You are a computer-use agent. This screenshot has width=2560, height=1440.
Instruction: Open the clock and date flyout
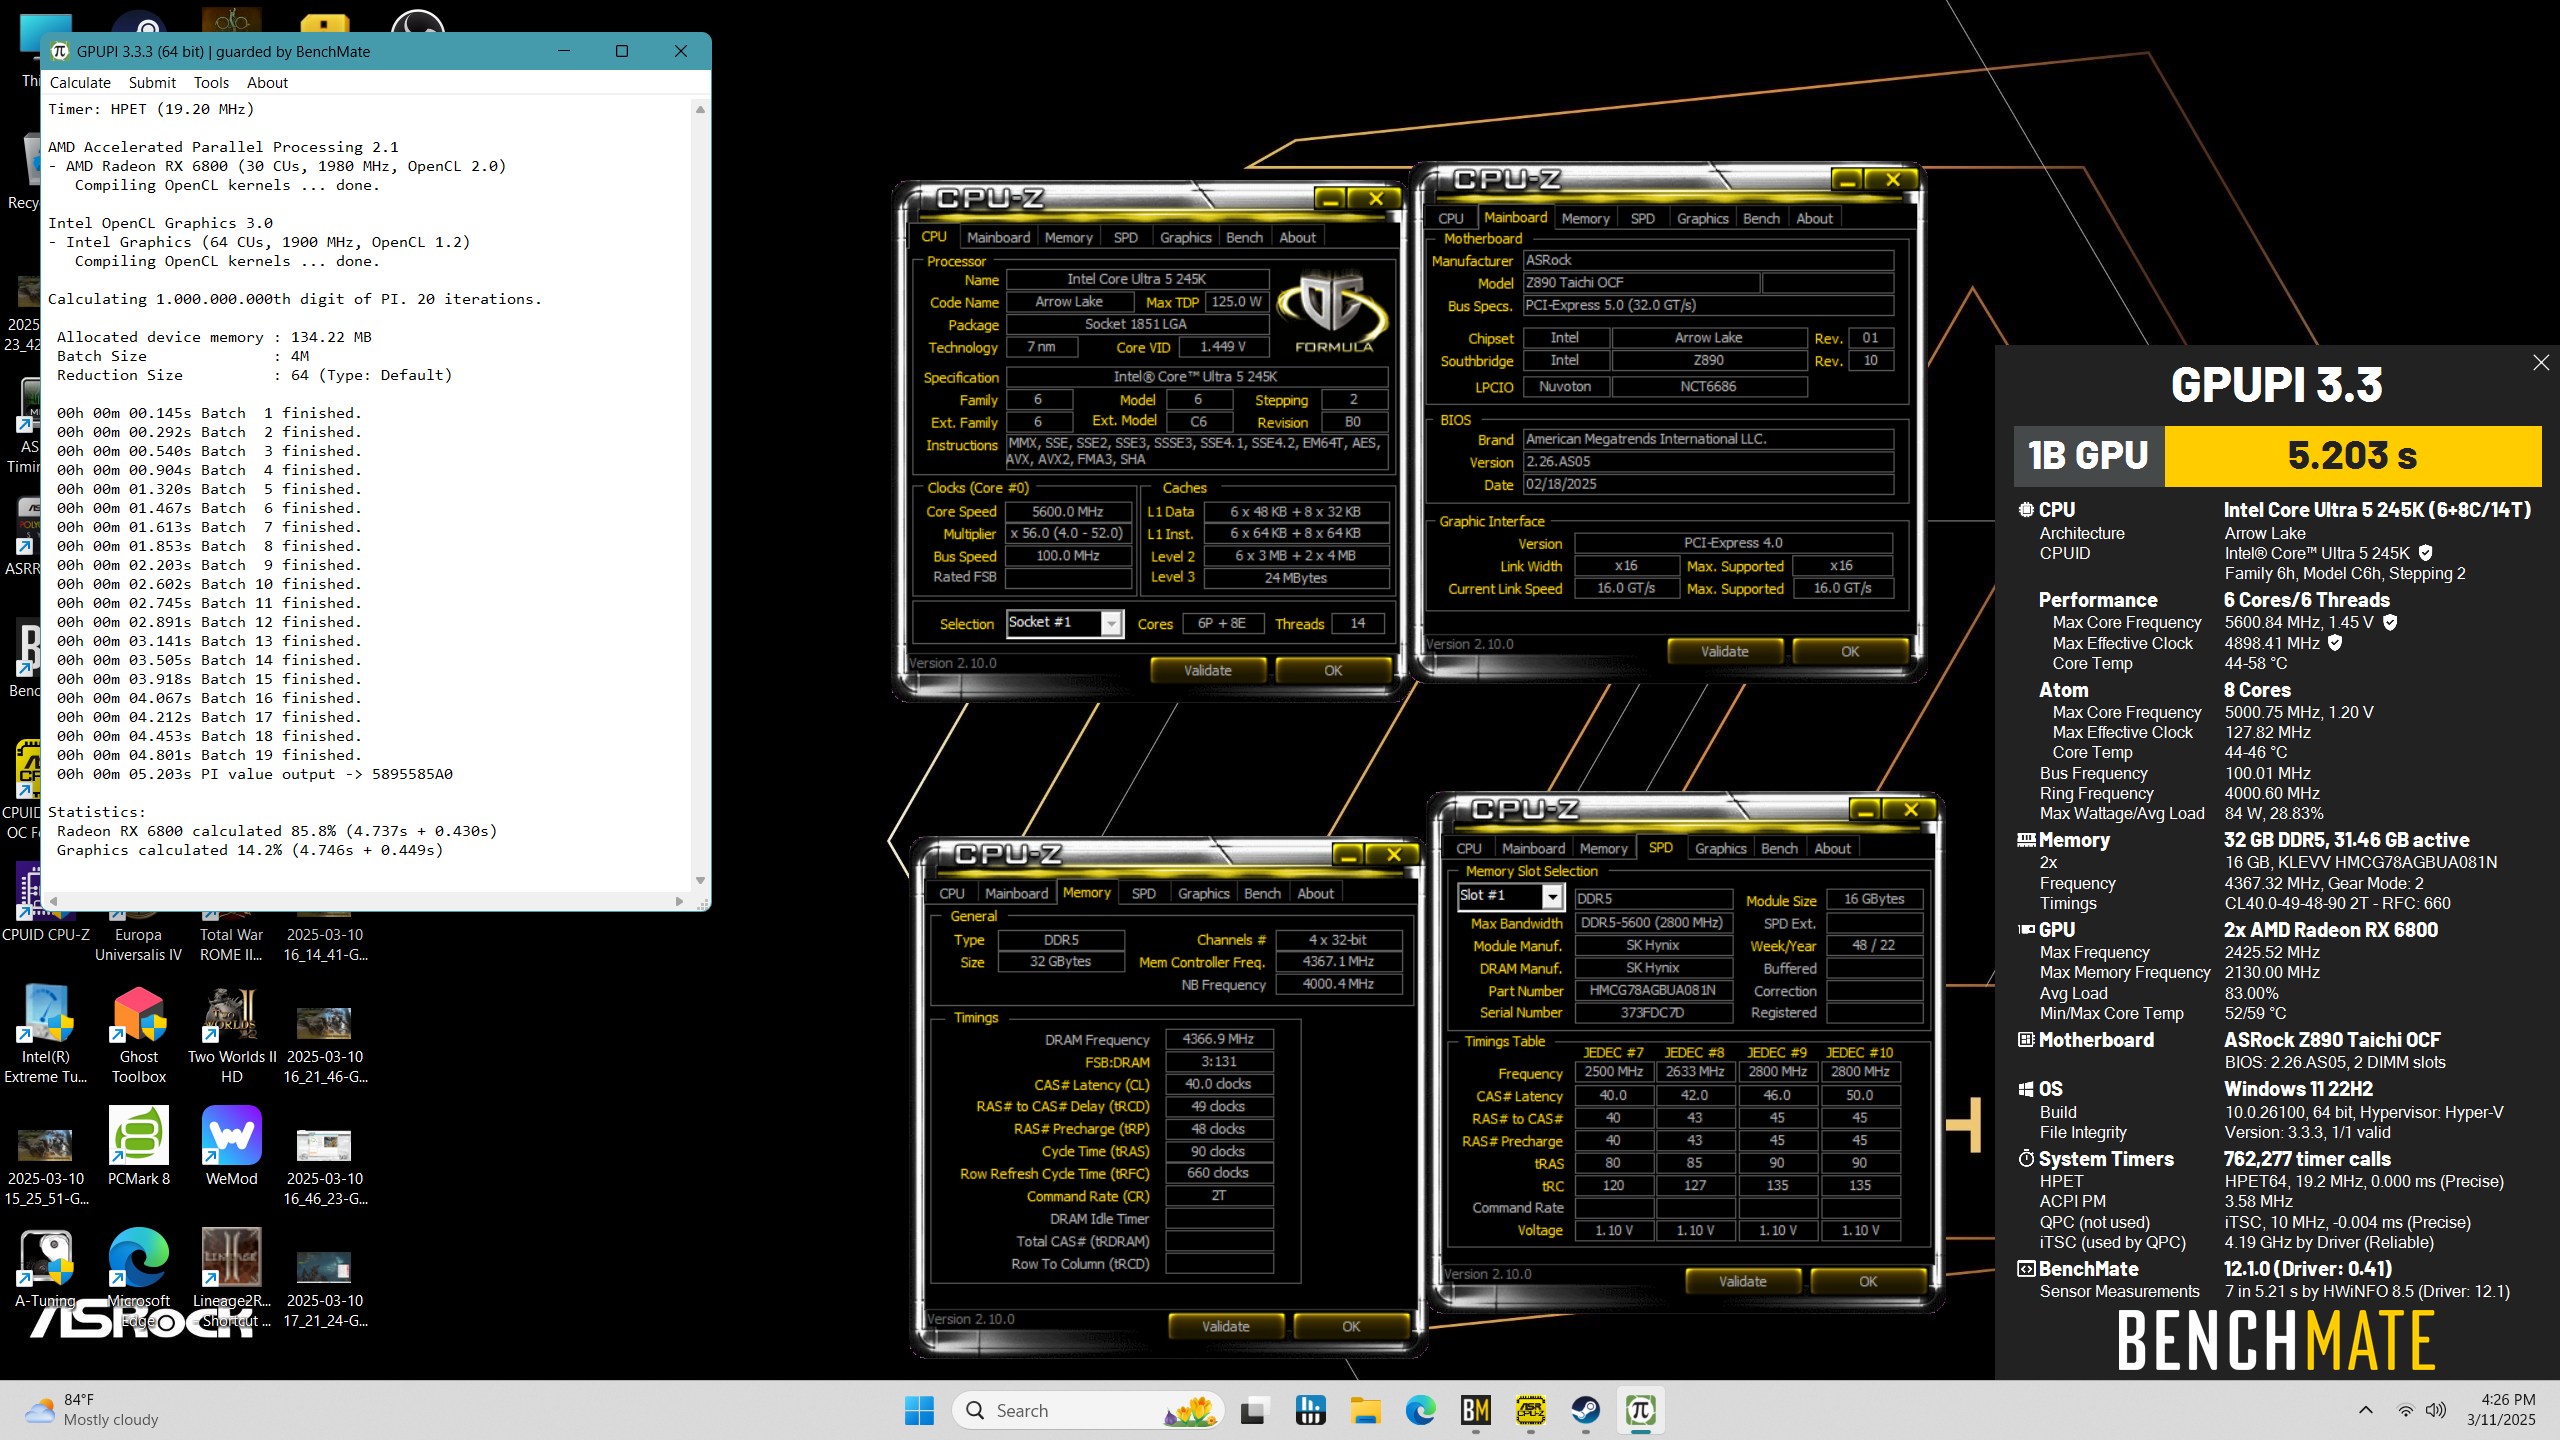coord(2500,1410)
